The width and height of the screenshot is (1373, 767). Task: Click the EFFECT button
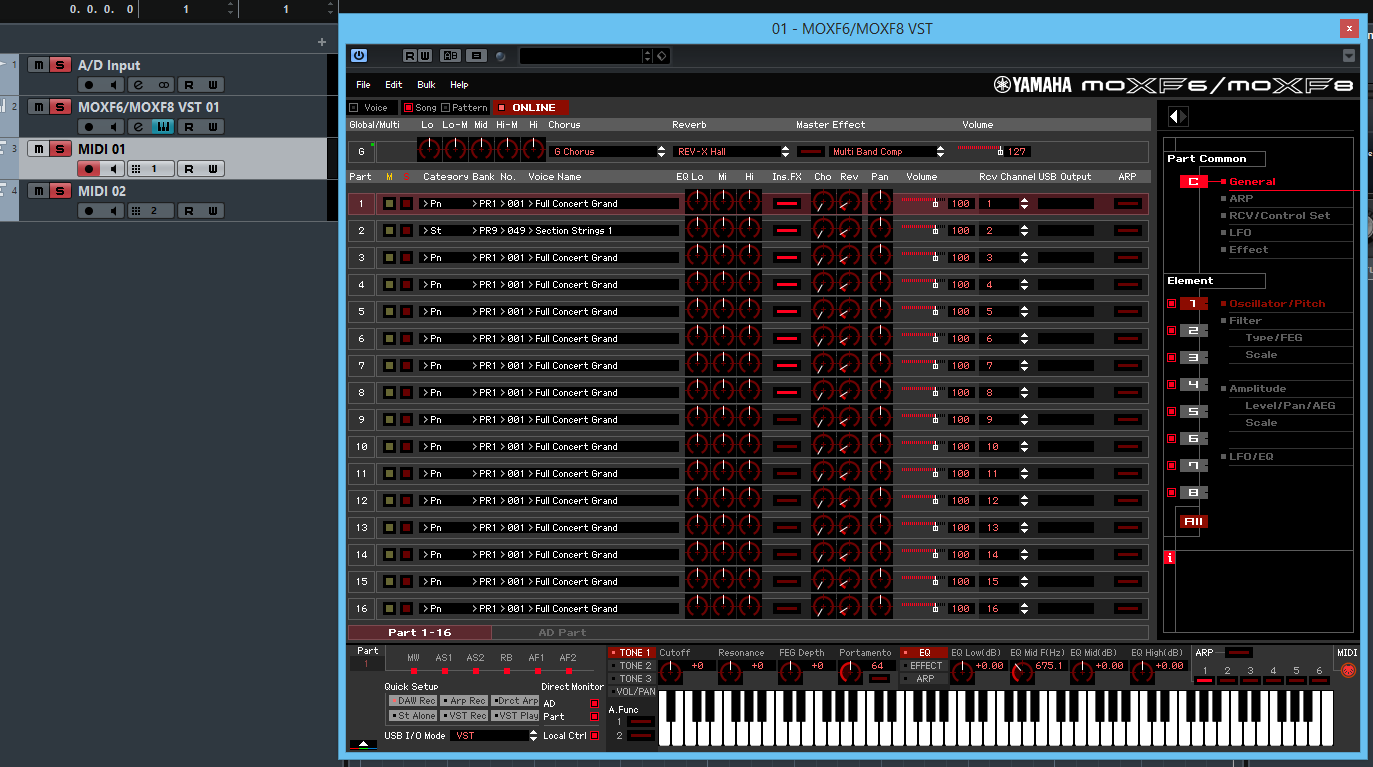(922, 665)
